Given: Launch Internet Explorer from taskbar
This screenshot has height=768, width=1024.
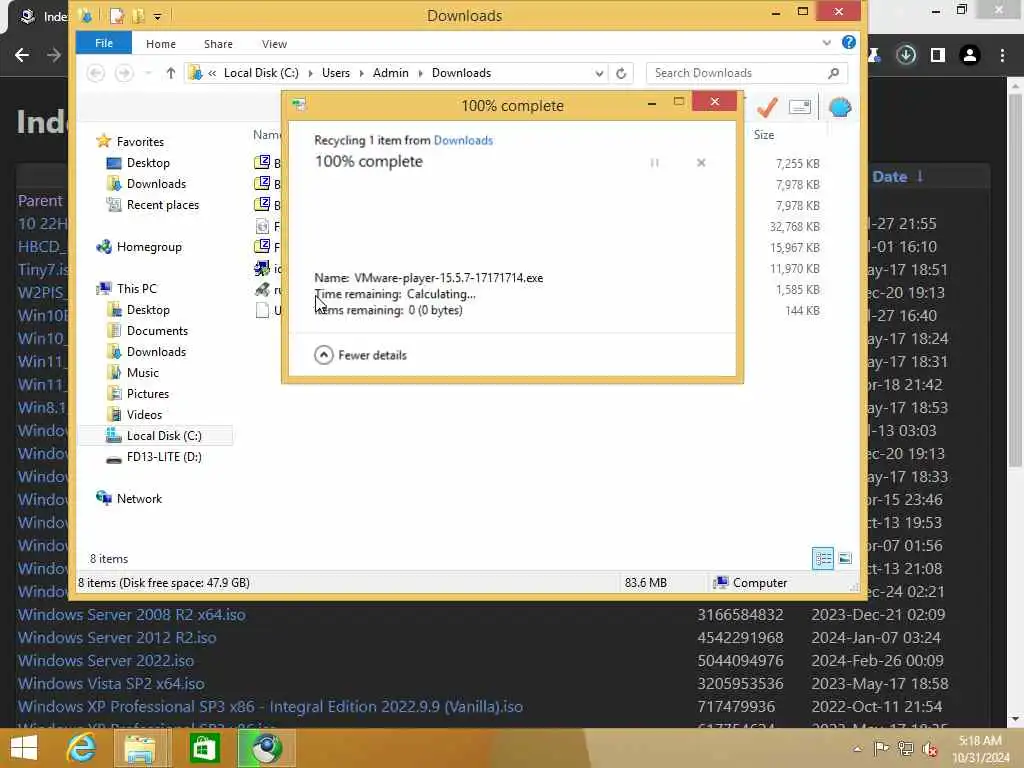Looking at the screenshot, I should click(82, 748).
